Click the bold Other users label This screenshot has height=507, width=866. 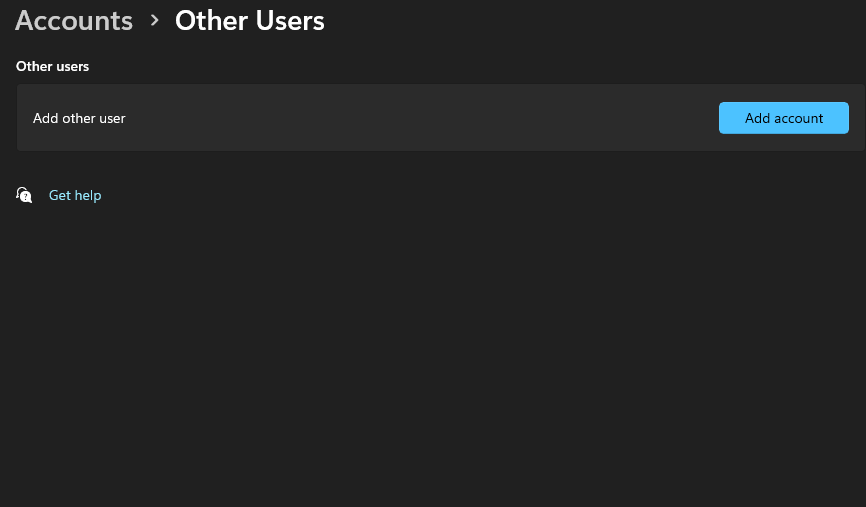click(52, 66)
